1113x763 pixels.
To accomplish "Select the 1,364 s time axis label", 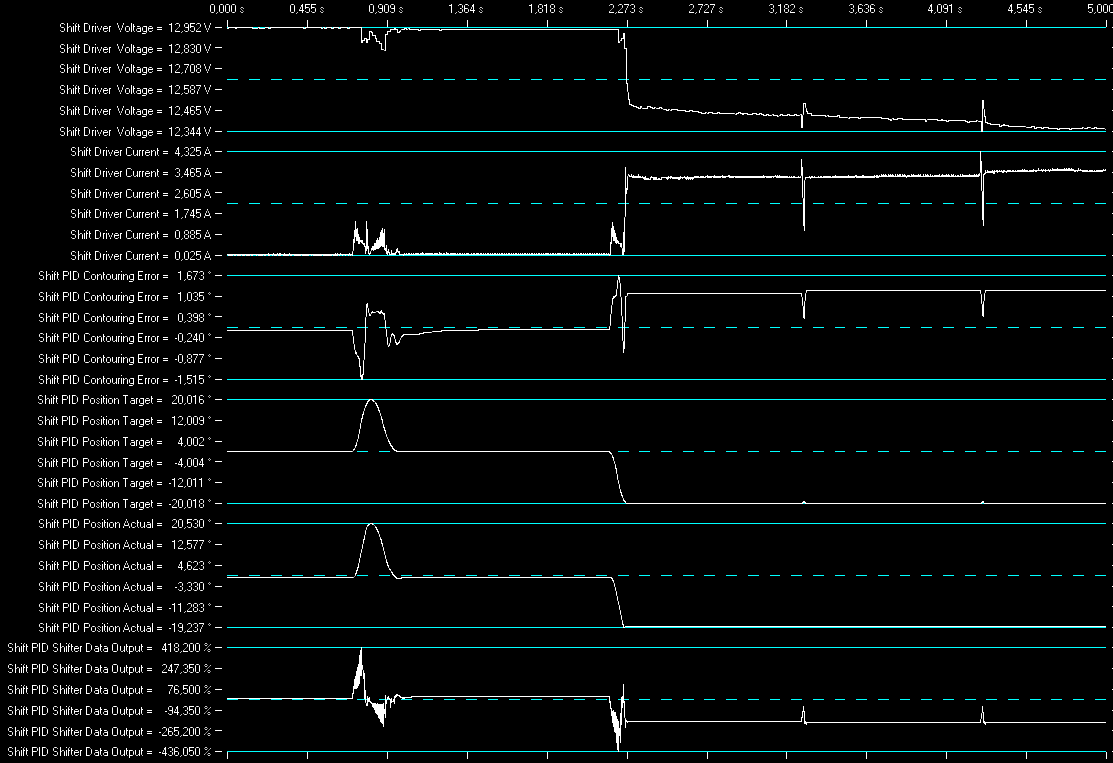I will [466, 9].
